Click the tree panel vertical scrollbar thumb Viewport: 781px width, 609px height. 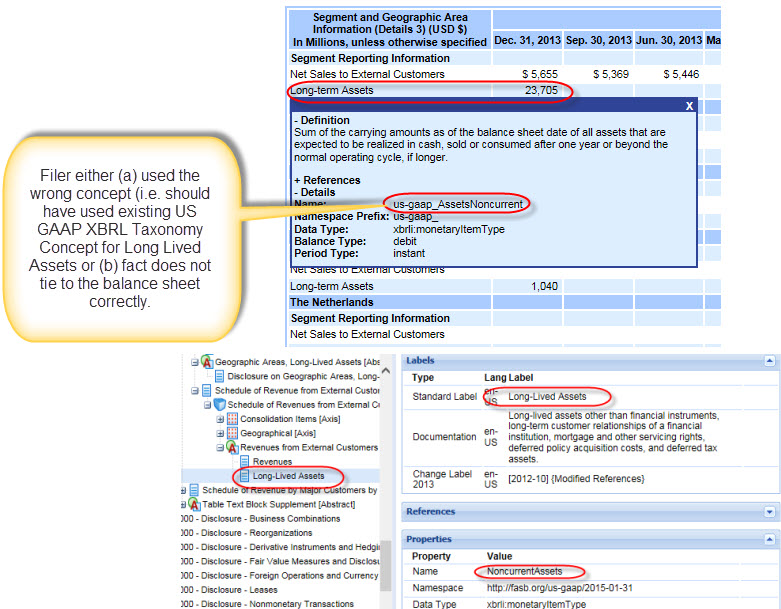click(386, 566)
